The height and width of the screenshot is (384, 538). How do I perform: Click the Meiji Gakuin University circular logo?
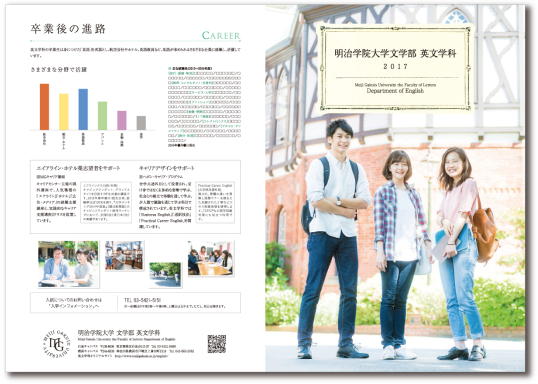(57, 343)
